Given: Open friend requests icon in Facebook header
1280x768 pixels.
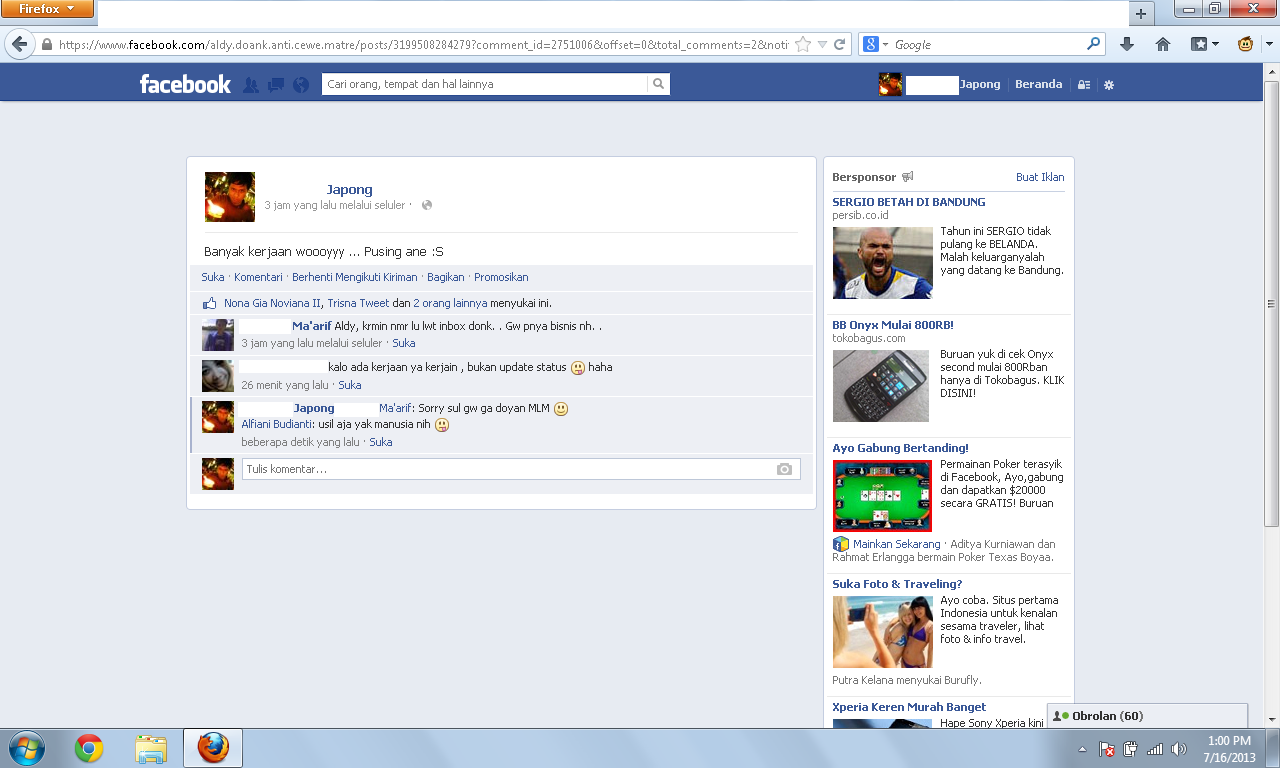Looking at the screenshot, I should click(251, 85).
